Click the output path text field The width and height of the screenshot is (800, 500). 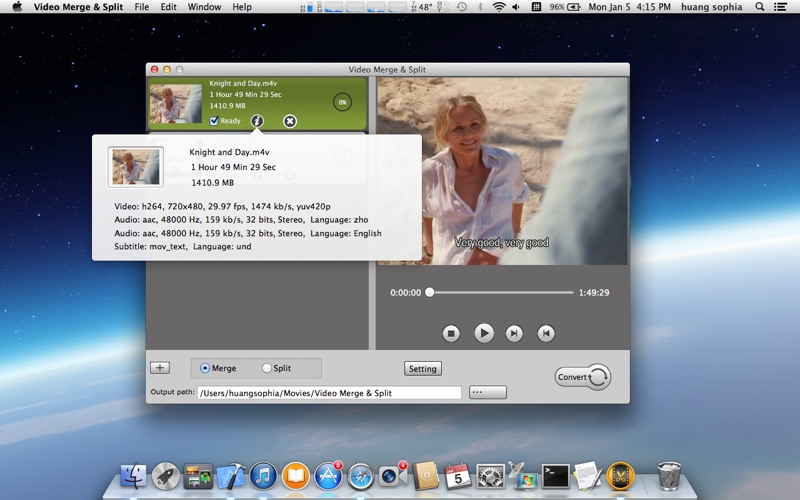pyautogui.click(x=329, y=393)
